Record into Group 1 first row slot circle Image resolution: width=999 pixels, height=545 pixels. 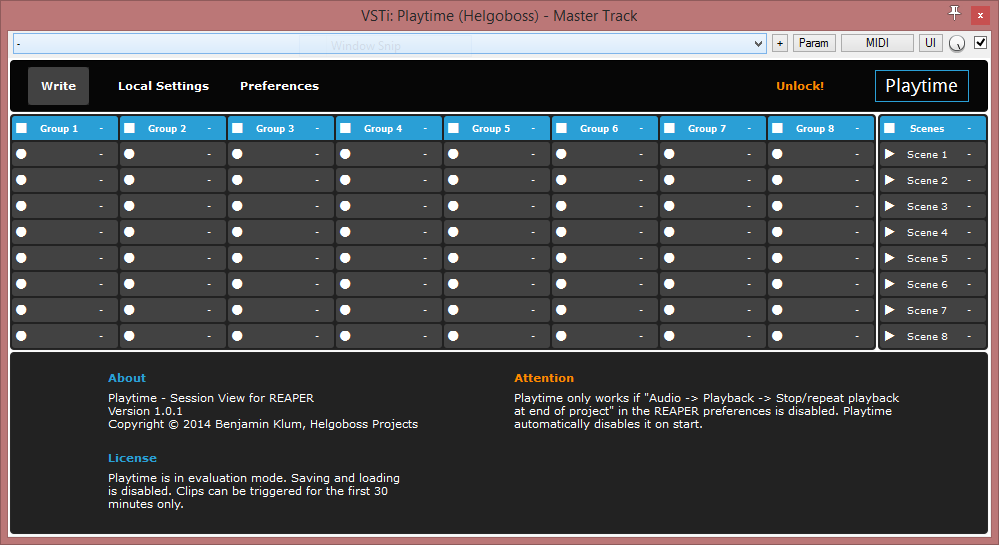[22, 154]
